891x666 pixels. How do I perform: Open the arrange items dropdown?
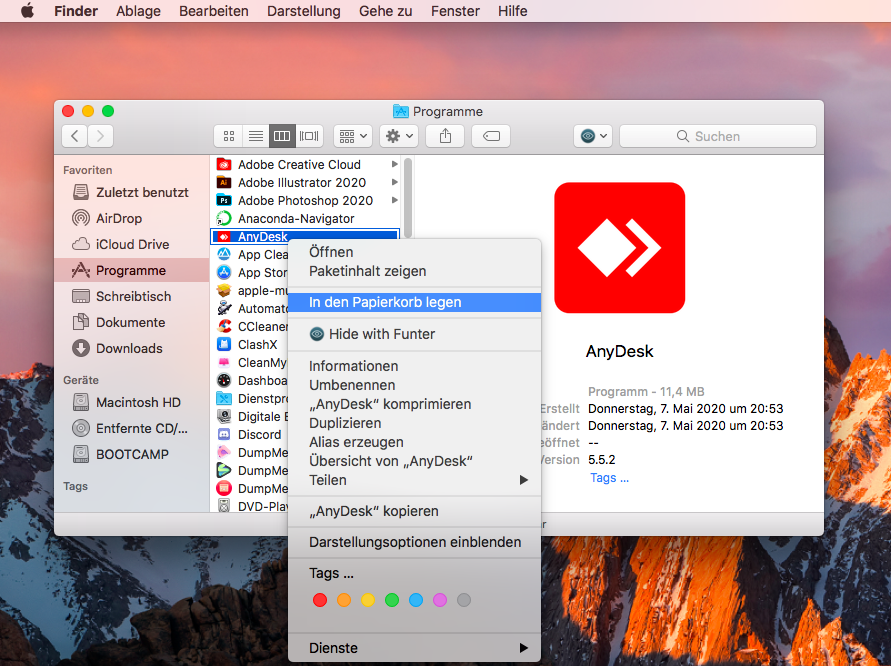click(x=353, y=136)
